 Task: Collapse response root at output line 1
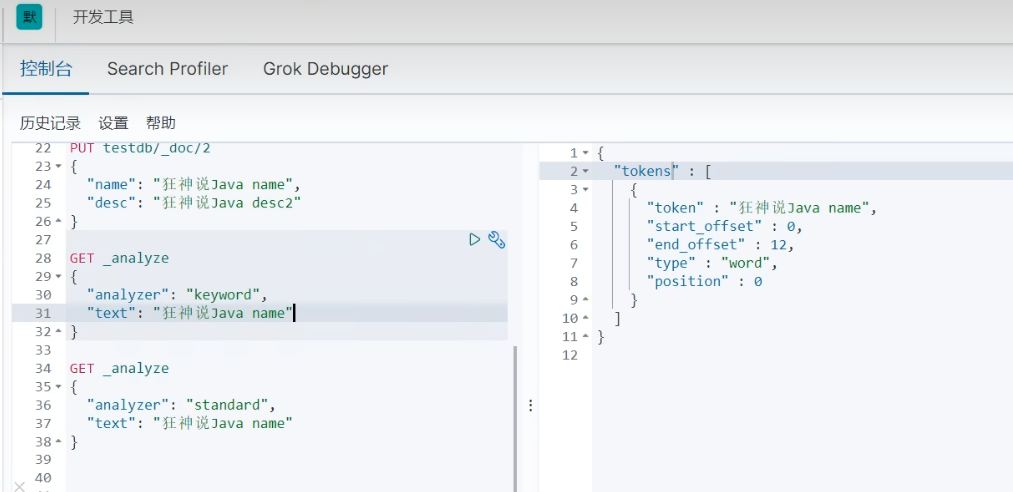585,153
